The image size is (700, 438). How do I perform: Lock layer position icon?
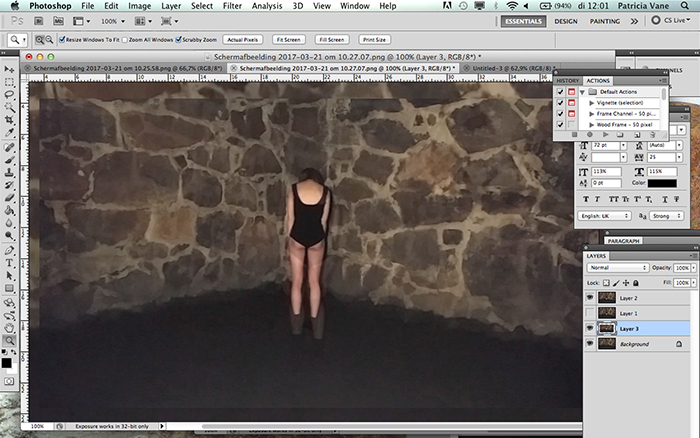point(626,283)
